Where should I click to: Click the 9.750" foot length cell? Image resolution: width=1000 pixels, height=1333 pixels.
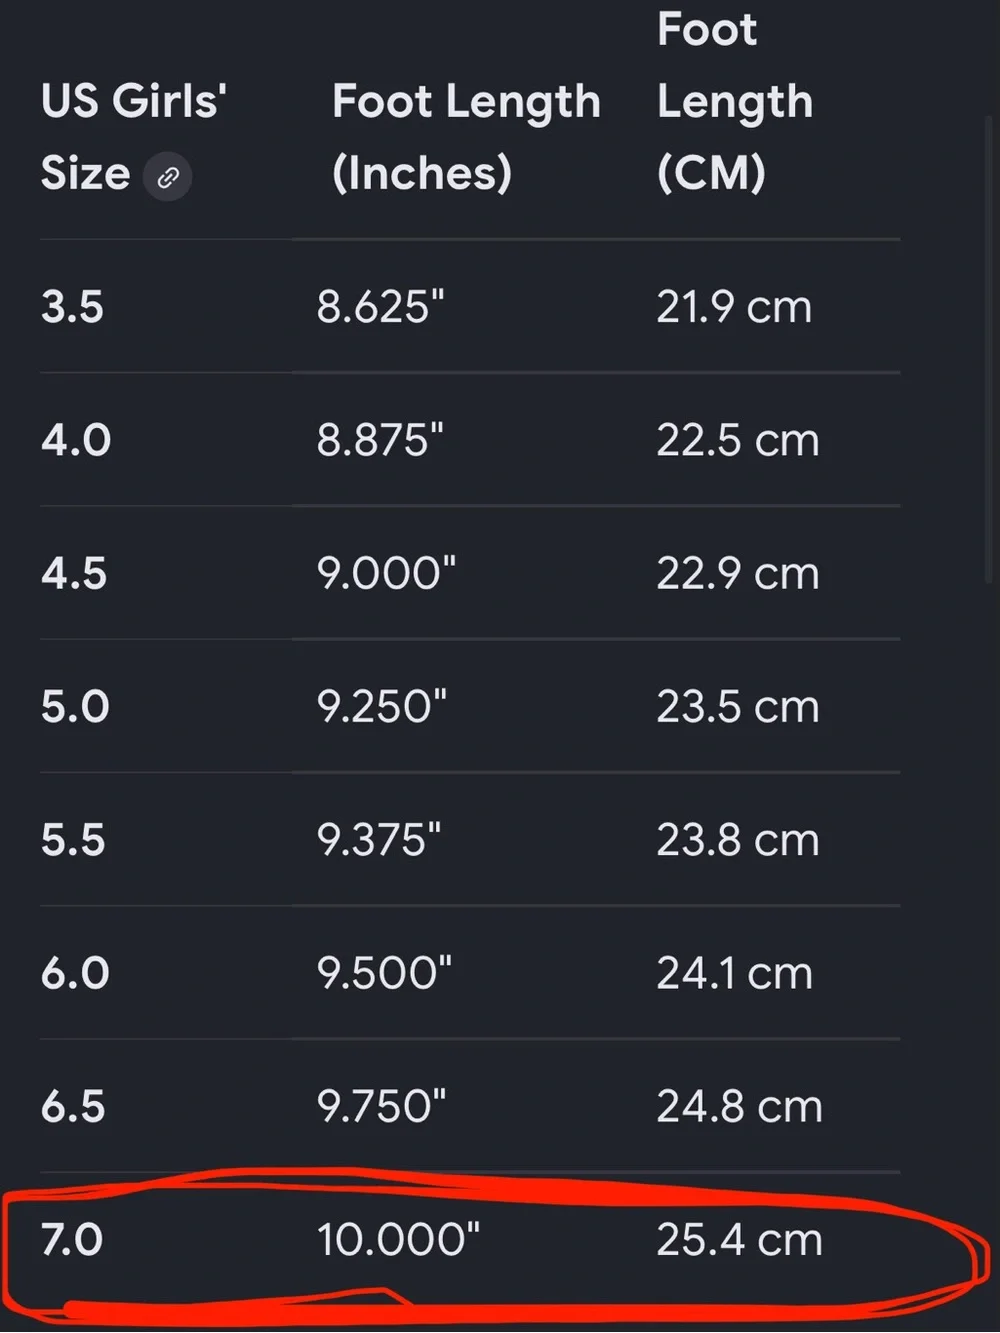click(381, 1106)
